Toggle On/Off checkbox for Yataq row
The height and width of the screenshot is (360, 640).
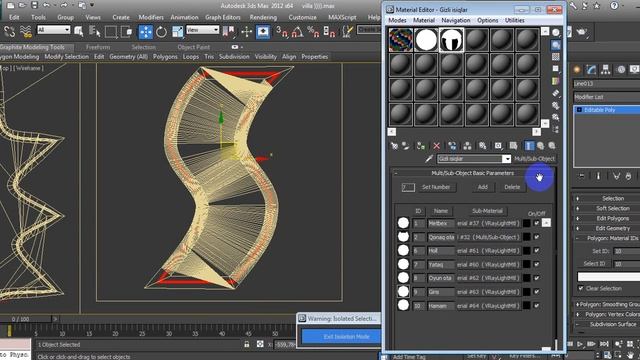(537, 264)
